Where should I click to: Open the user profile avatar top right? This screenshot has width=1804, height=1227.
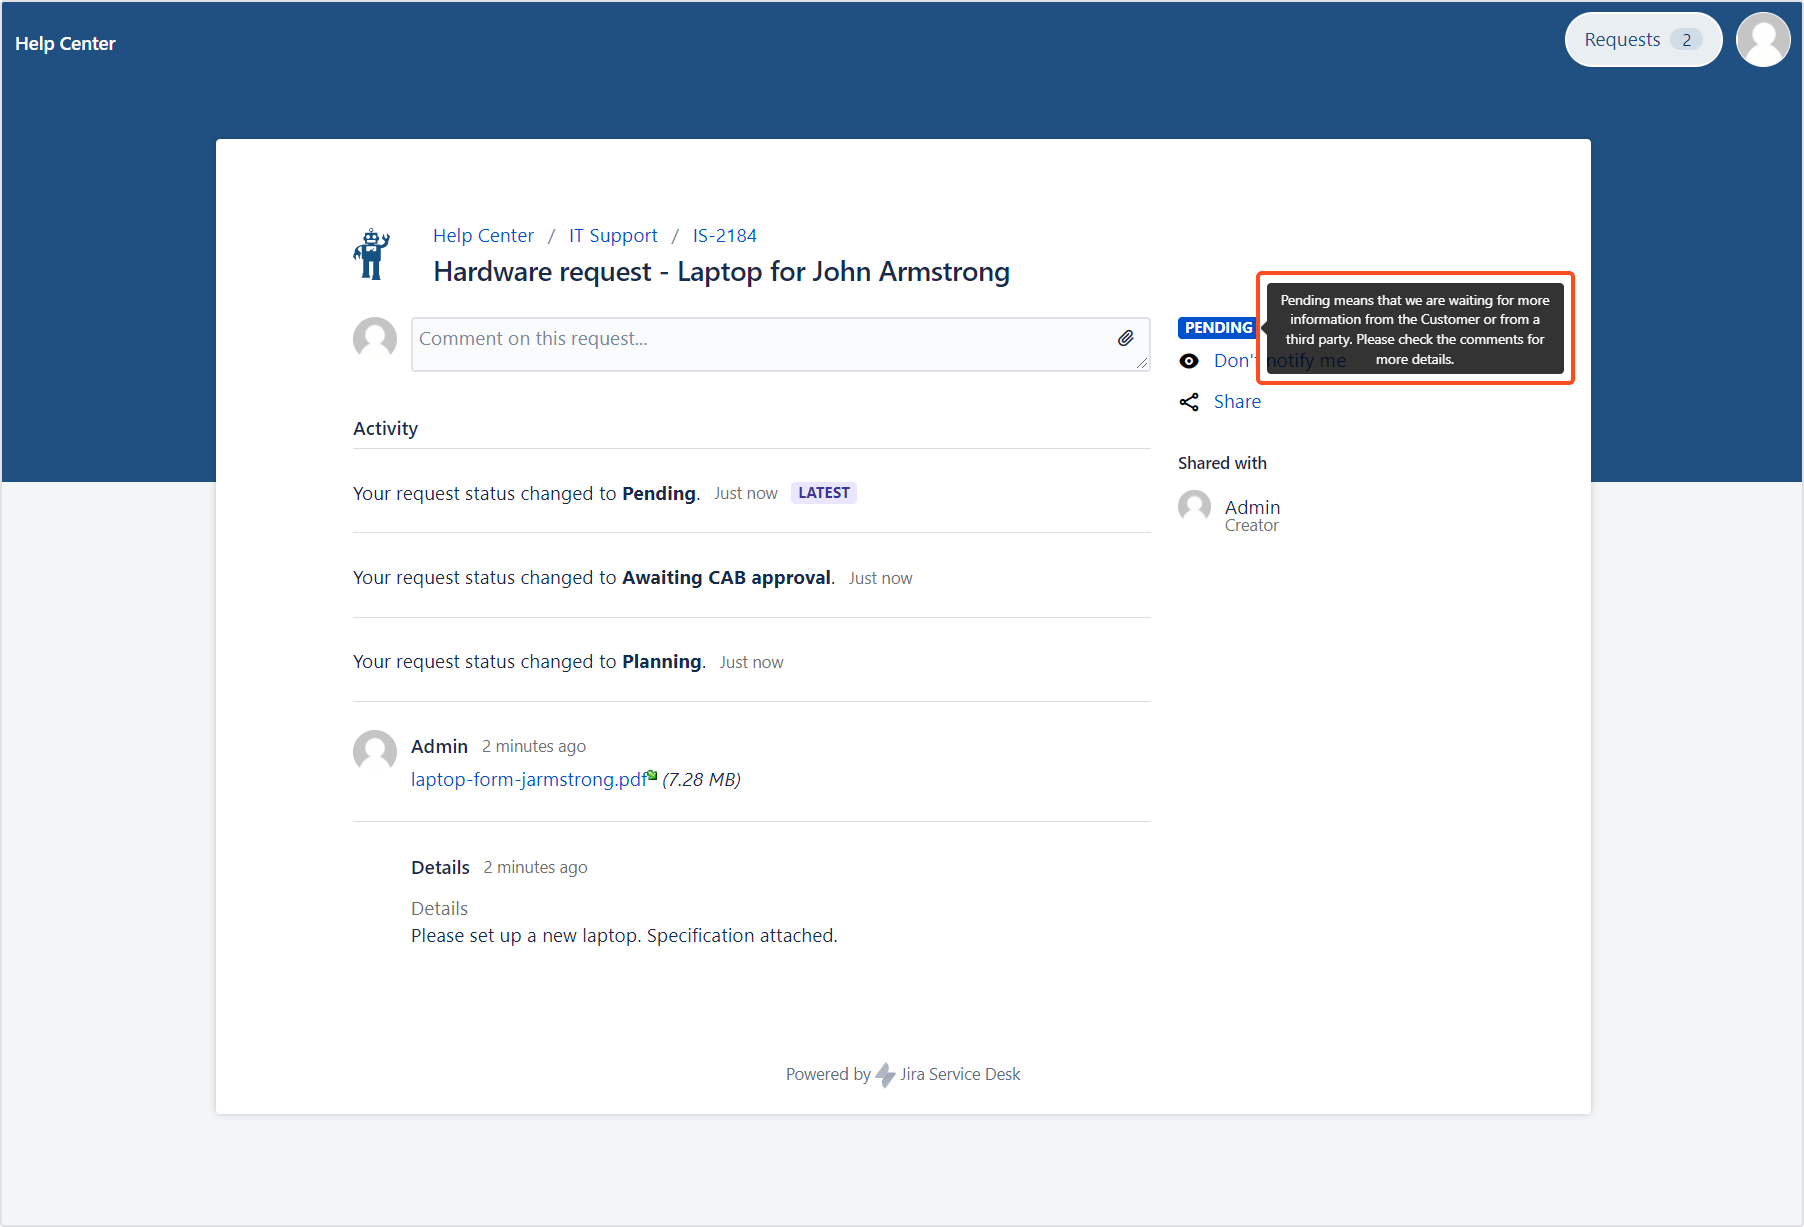pyautogui.click(x=1763, y=39)
